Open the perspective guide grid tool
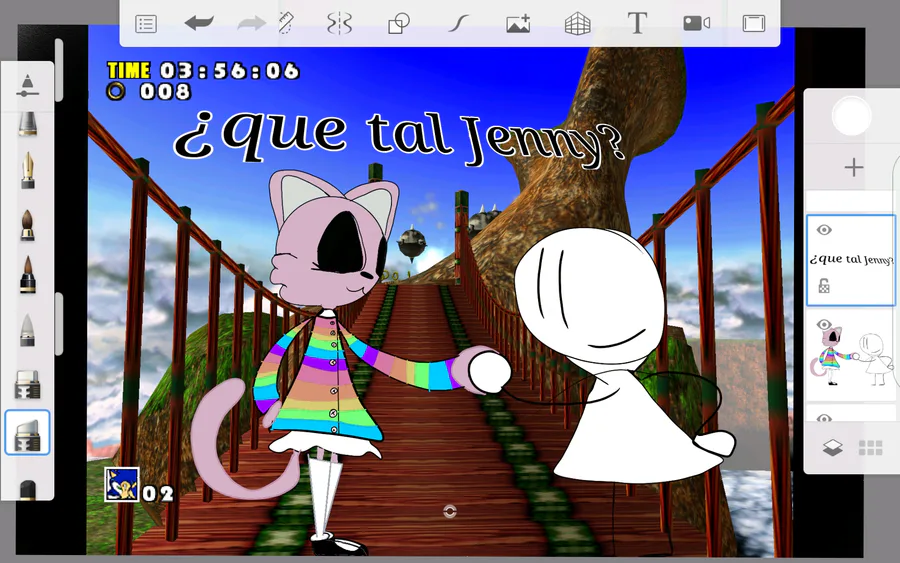The width and height of the screenshot is (900, 563). (577, 24)
